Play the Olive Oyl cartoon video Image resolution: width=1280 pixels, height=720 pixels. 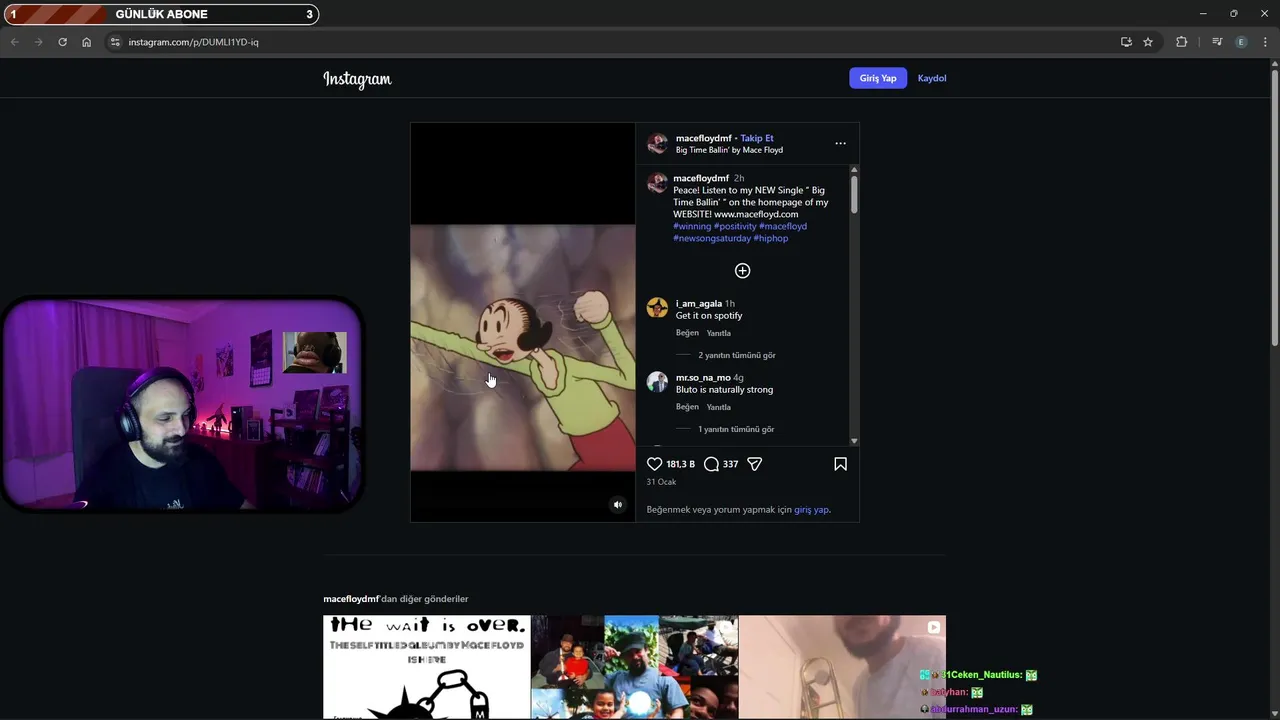click(x=523, y=322)
